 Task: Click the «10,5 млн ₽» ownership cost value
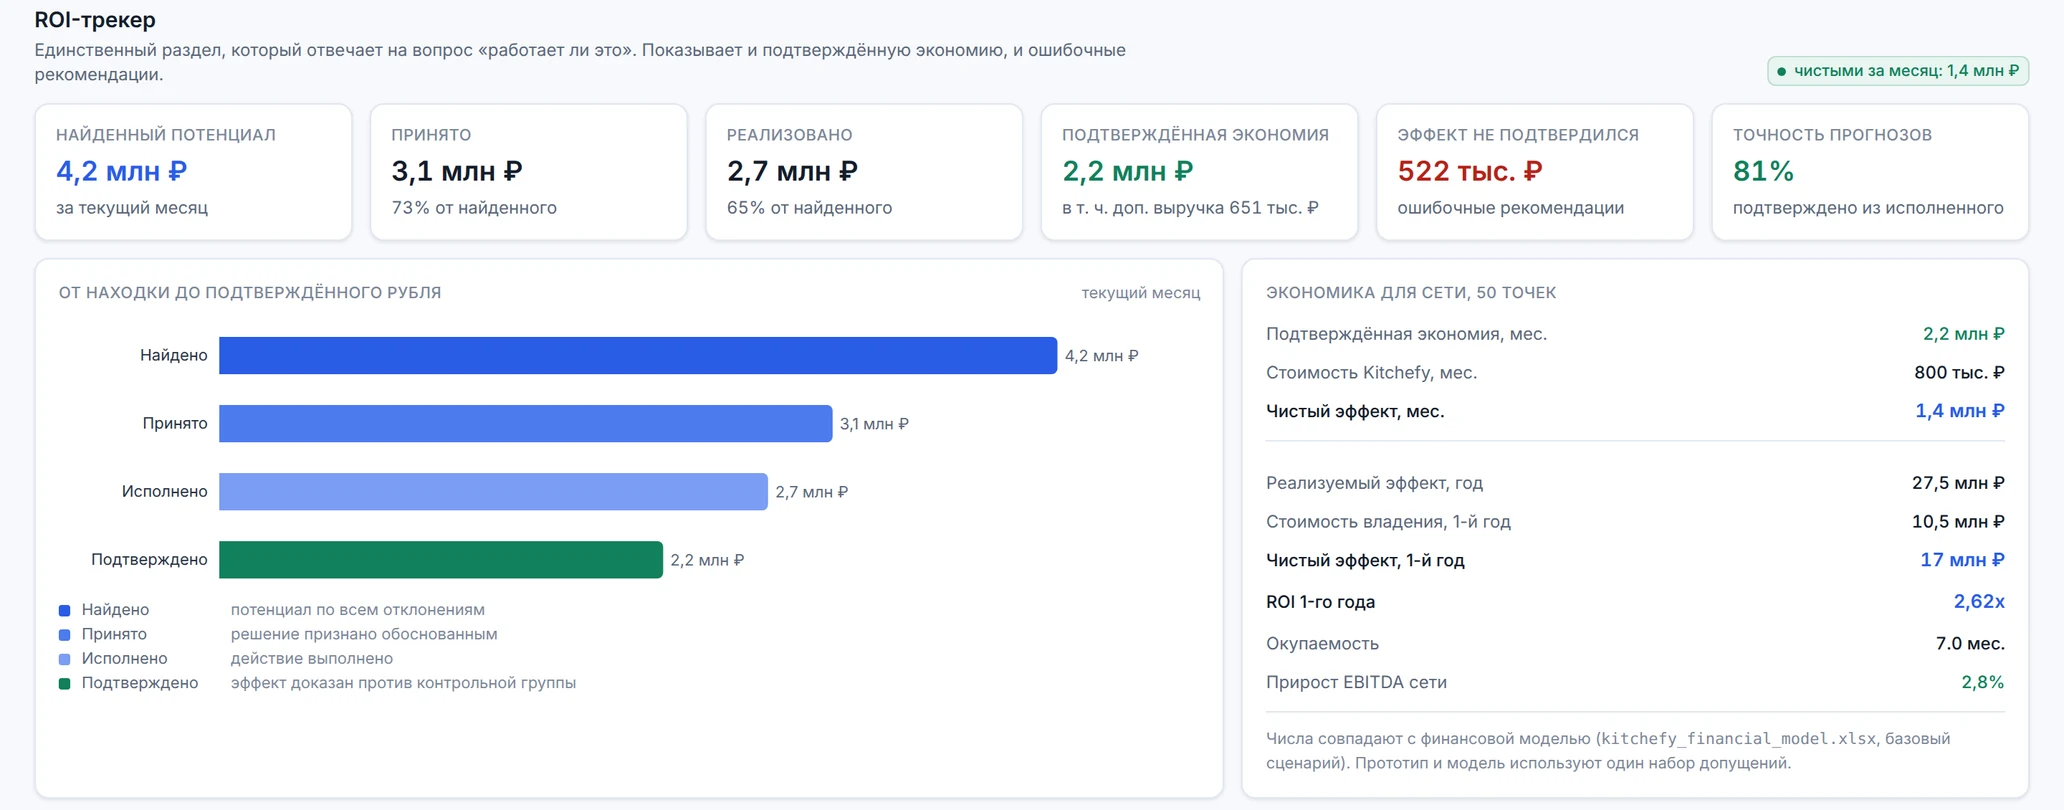click(1958, 522)
